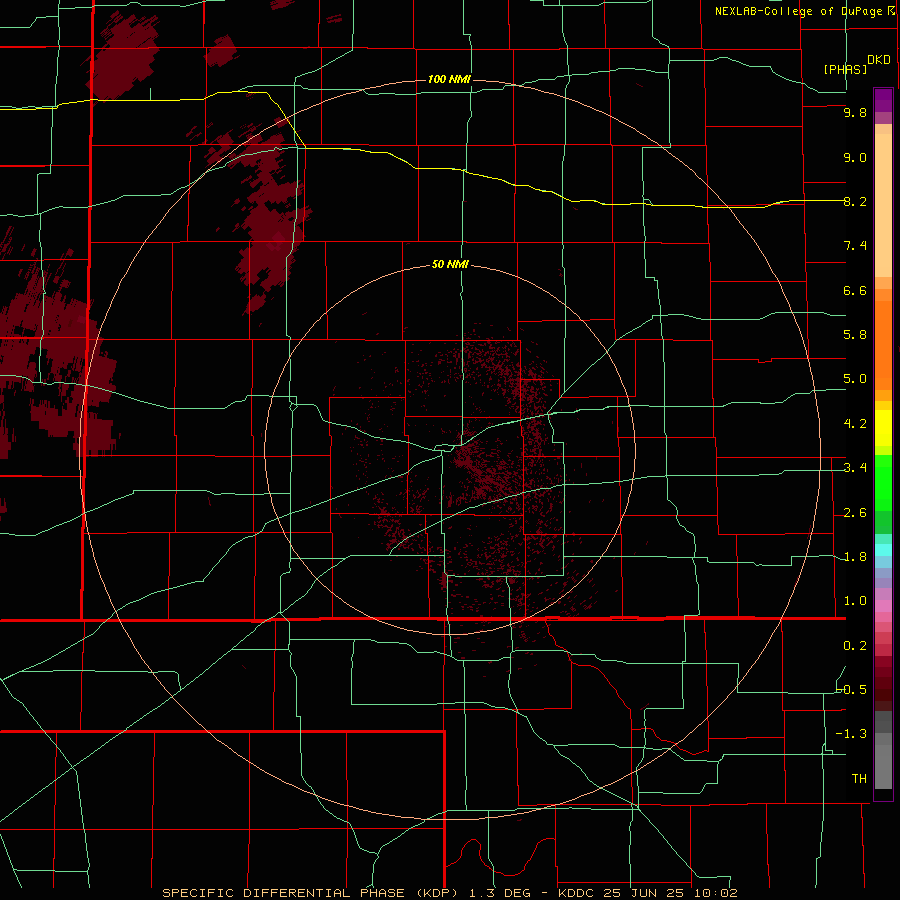The width and height of the screenshot is (900, 900).
Task: Pick the pink segment of the color bar
Action: [x=883, y=606]
